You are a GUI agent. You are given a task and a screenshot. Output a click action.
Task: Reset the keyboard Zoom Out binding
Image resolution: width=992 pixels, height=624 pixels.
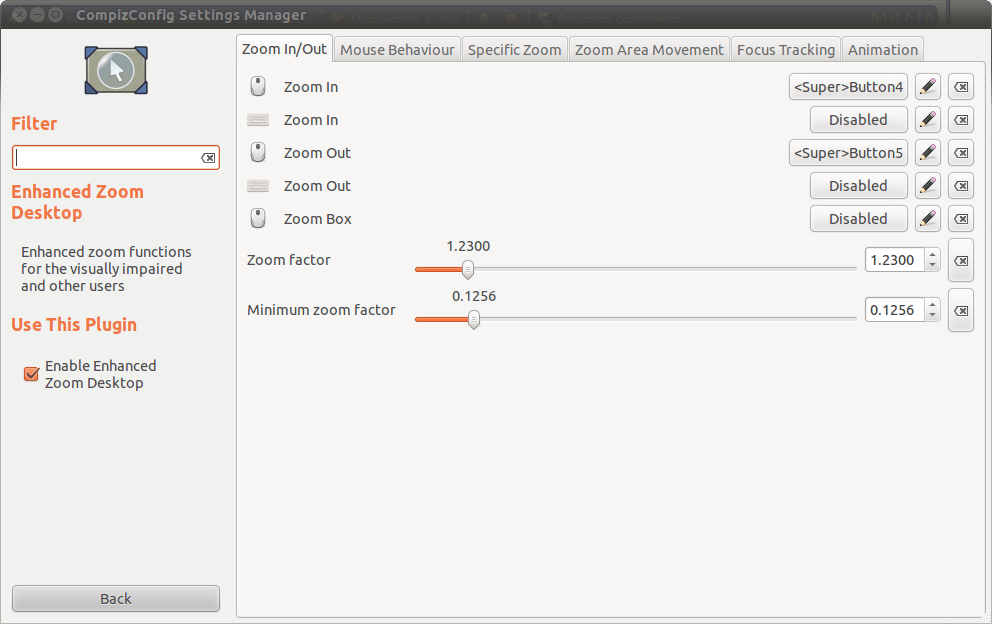960,185
